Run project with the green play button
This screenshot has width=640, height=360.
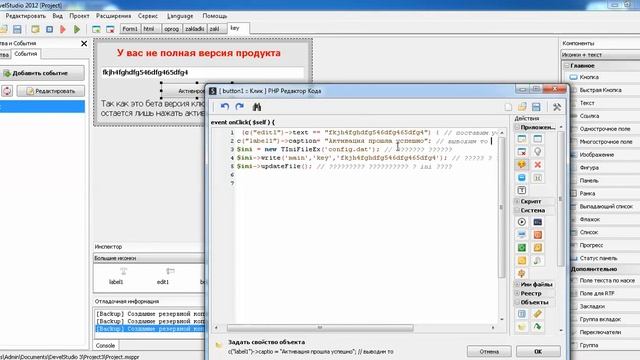77,29
